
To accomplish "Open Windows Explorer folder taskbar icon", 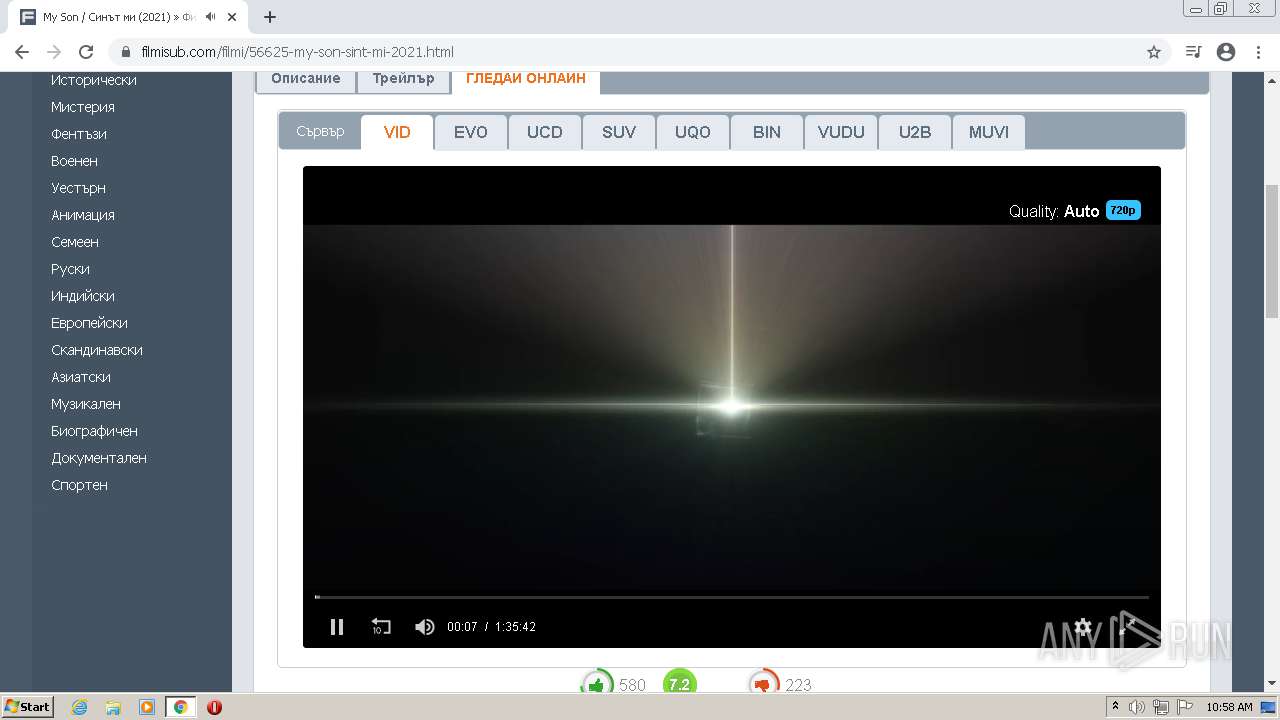I will tap(113, 707).
